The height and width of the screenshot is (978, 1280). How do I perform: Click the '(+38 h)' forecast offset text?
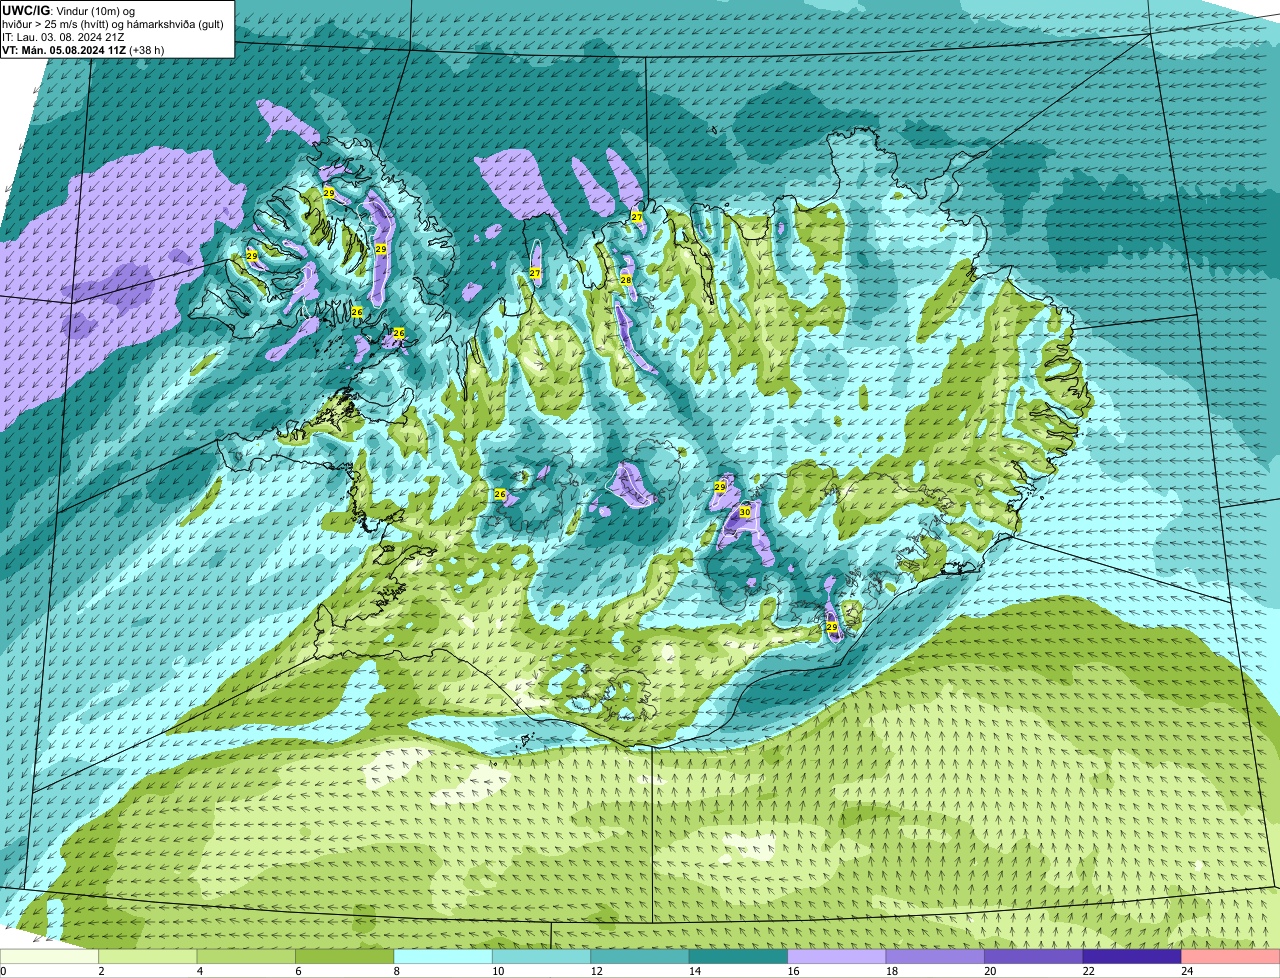tap(147, 50)
